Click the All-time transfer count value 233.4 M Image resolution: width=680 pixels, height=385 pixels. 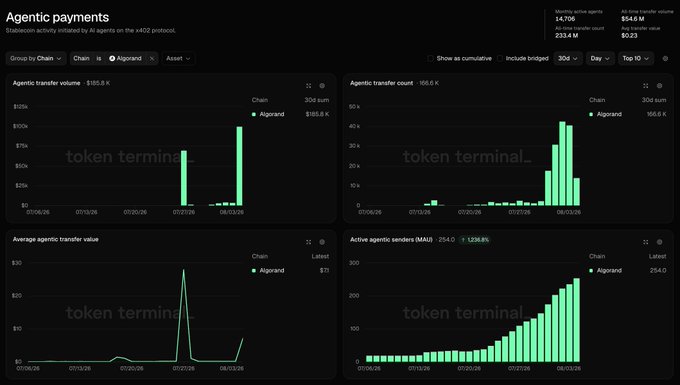pos(566,36)
